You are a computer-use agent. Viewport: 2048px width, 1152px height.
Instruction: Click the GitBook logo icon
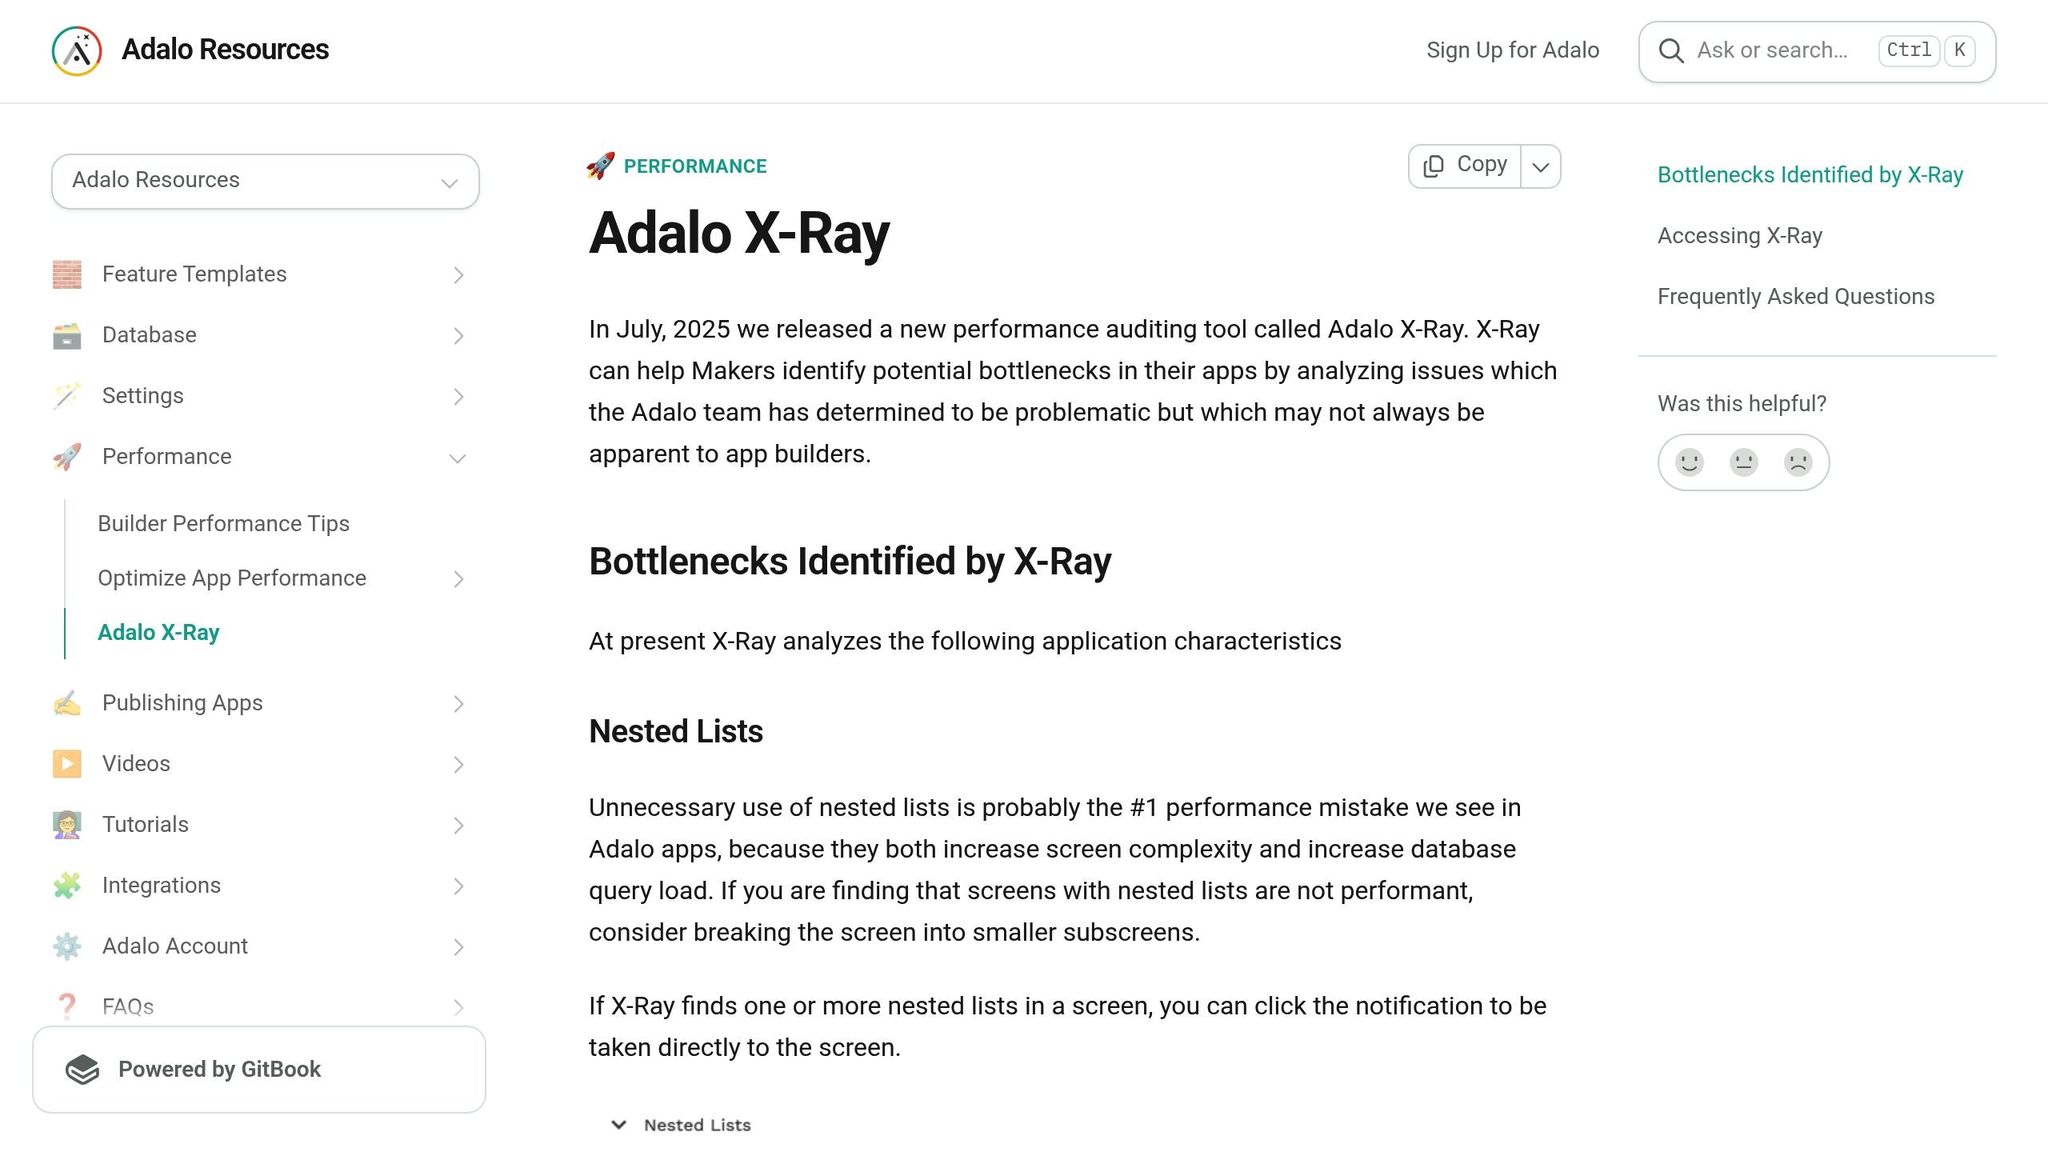(82, 1069)
